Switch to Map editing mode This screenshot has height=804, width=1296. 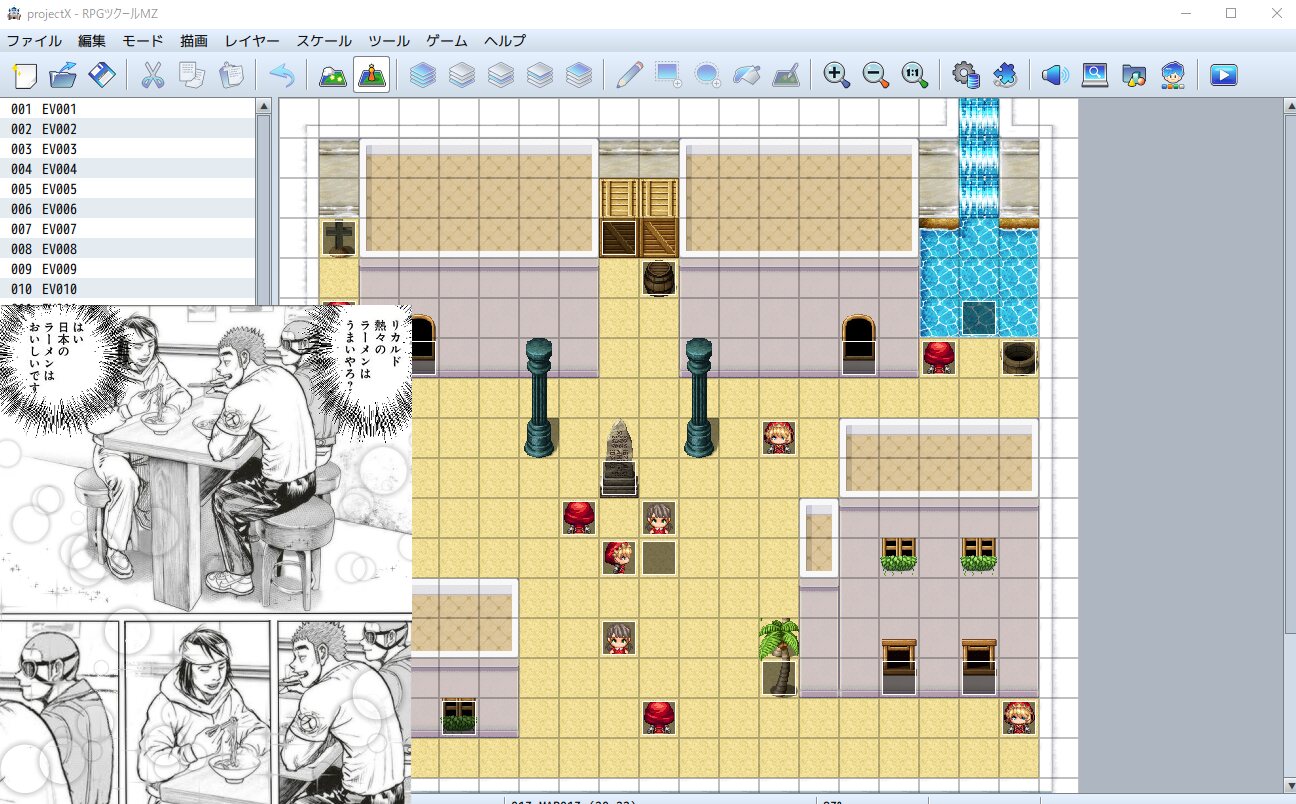pos(333,75)
